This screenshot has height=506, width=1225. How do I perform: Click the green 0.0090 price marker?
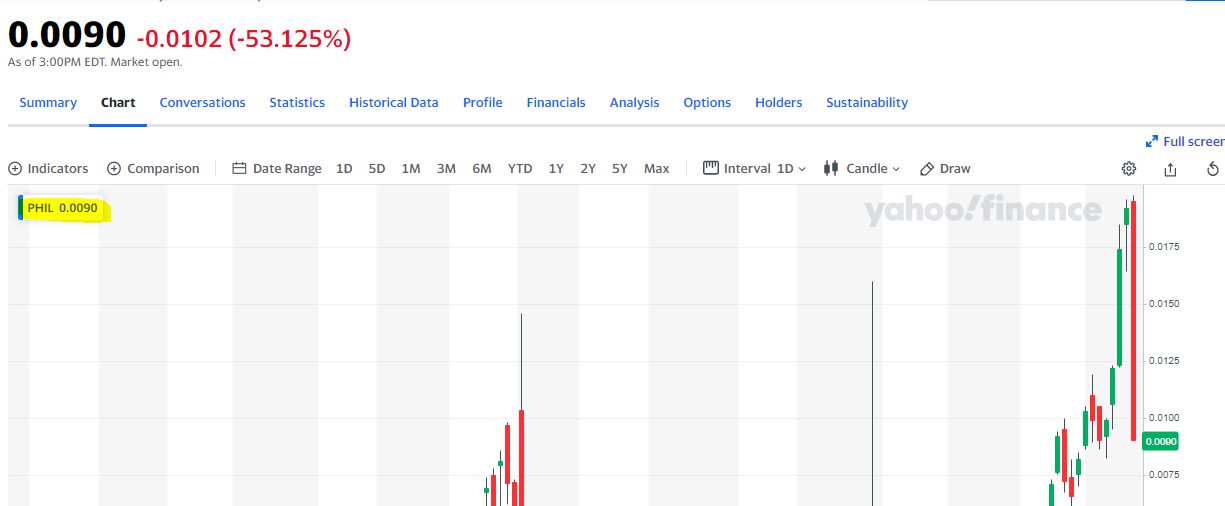click(x=1161, y=441)
